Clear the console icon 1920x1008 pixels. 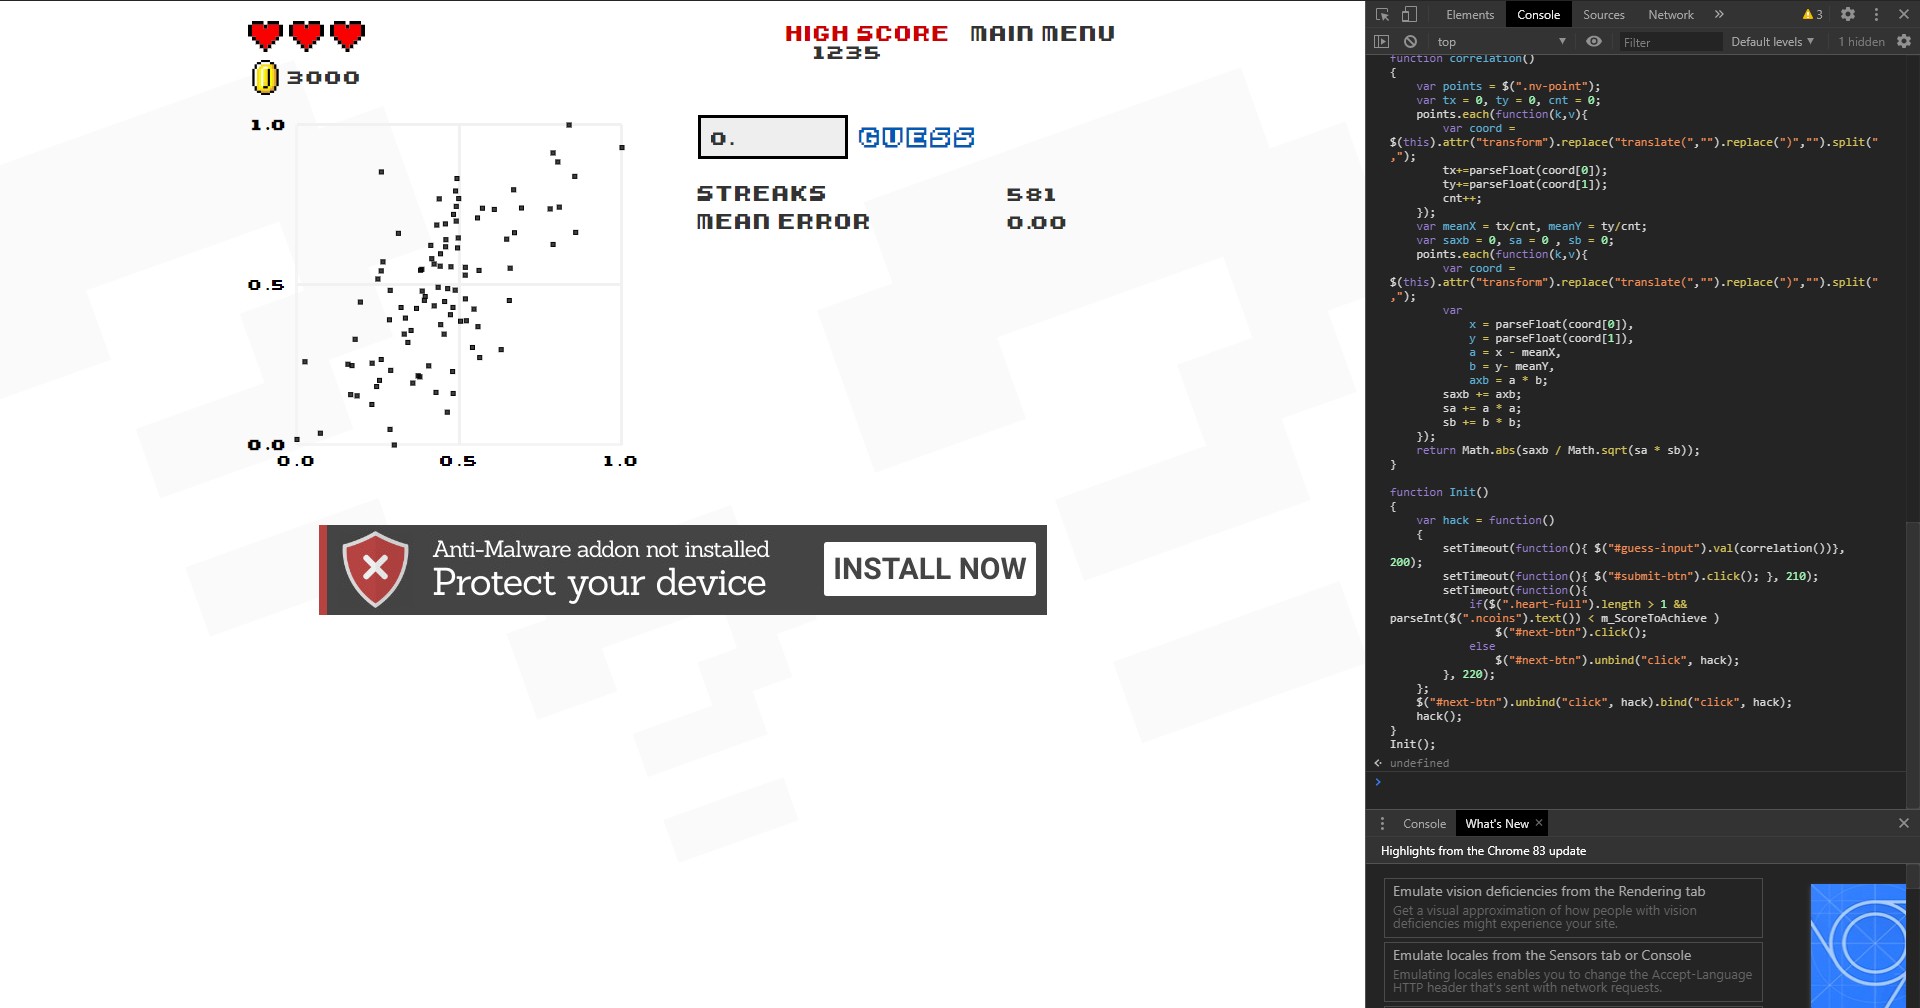[1410, 41]
